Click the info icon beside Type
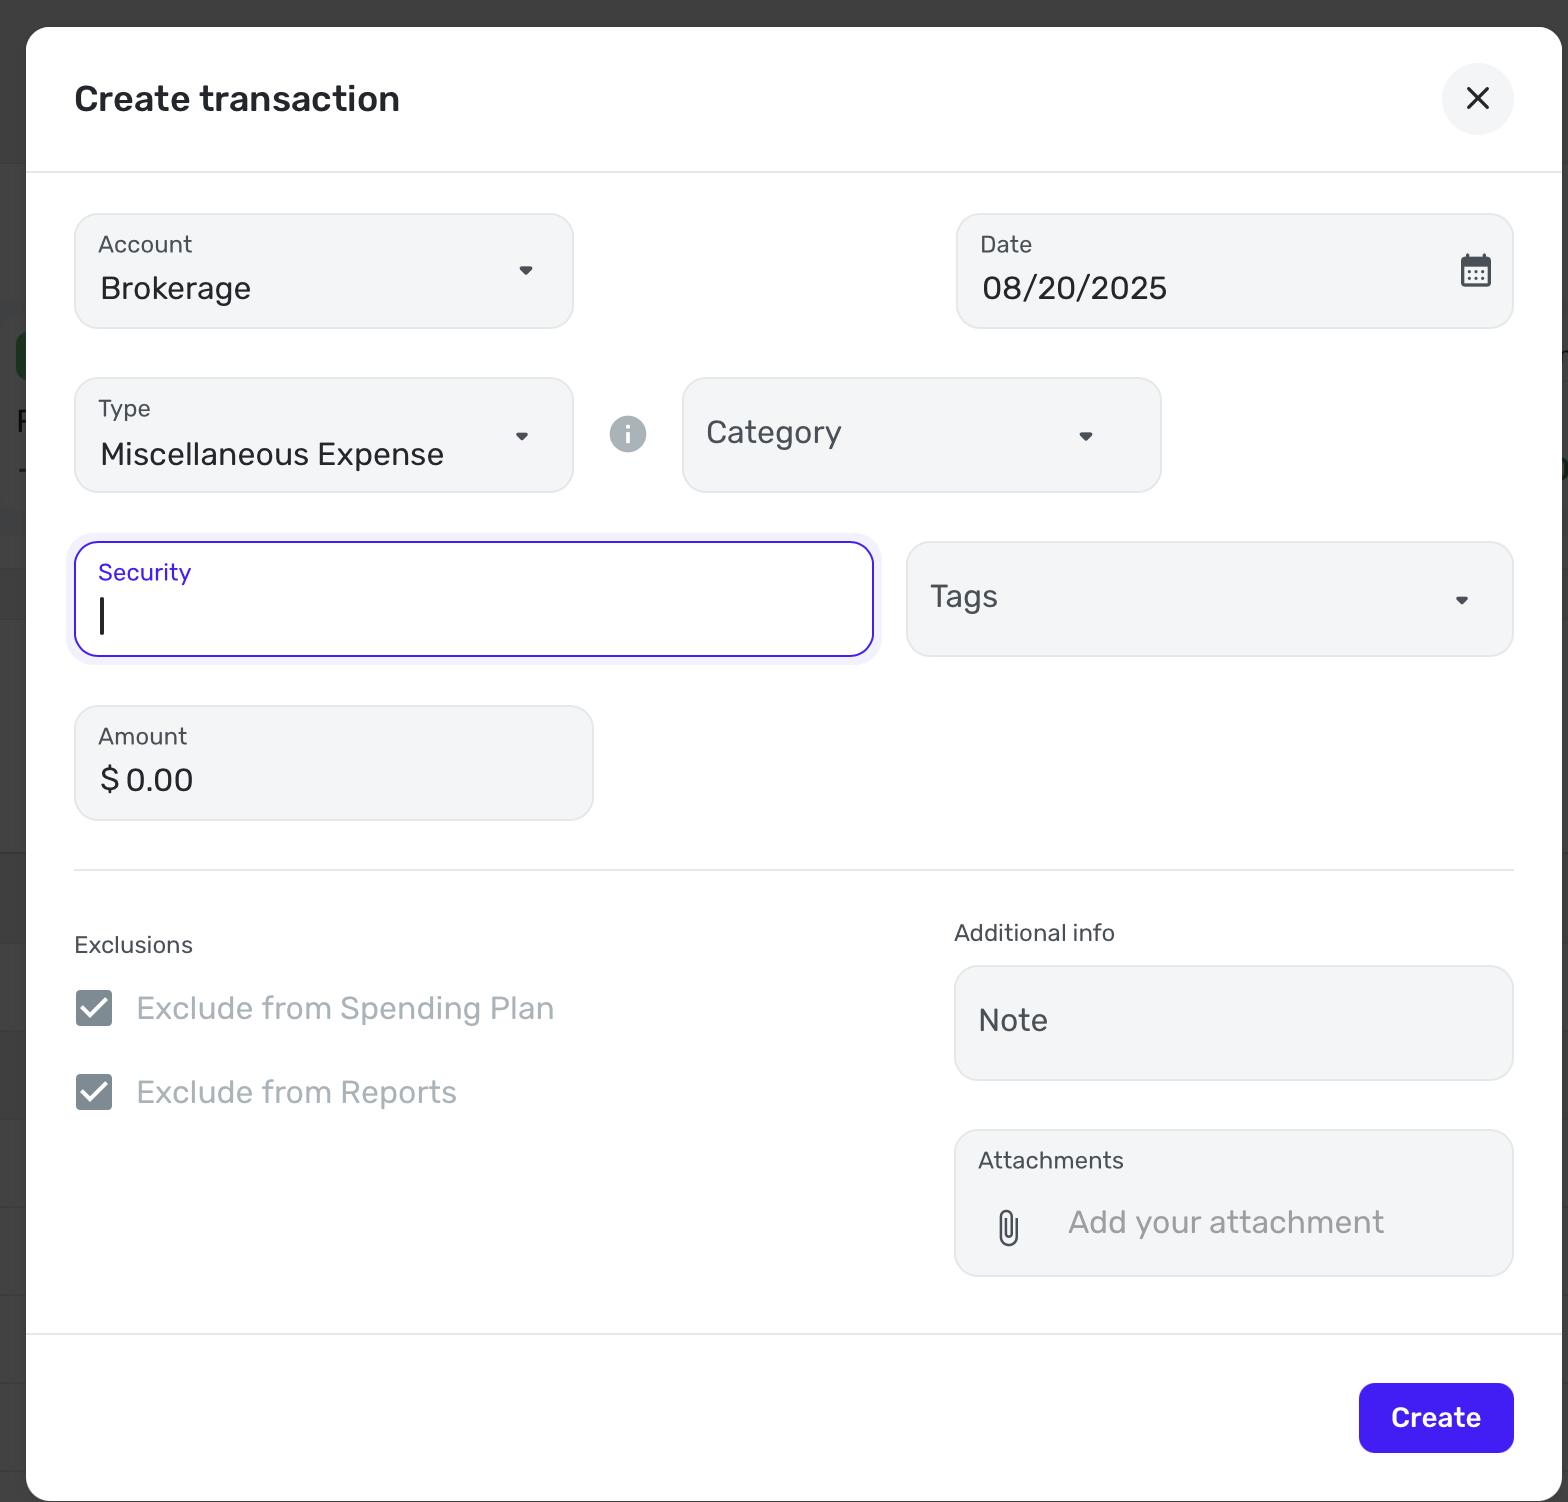 click(628, 434)
